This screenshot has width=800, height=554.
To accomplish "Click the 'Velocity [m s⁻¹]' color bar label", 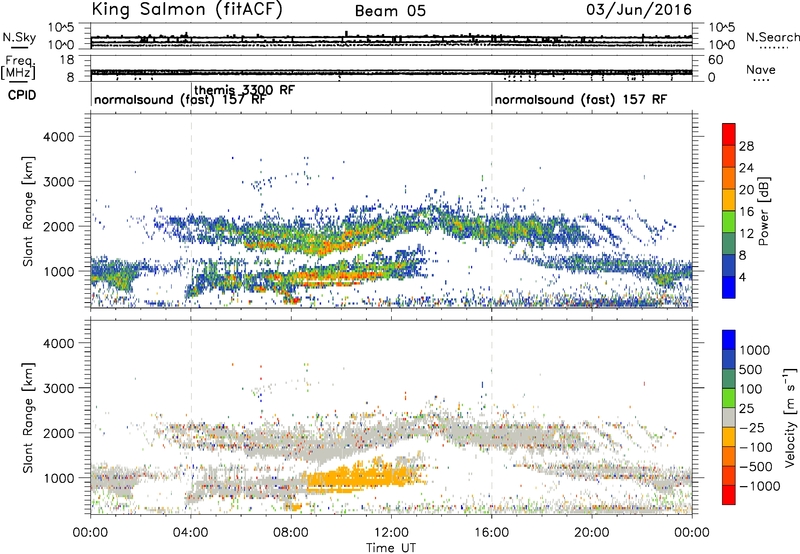I will click(790, 417).
